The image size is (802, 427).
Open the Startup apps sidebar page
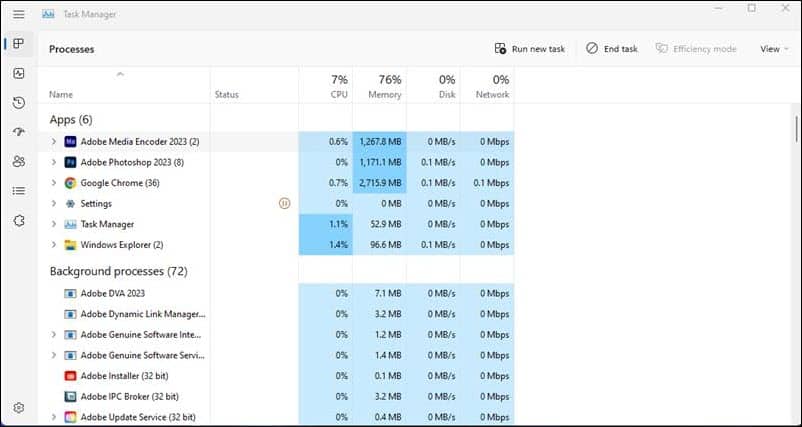(19, 132)
